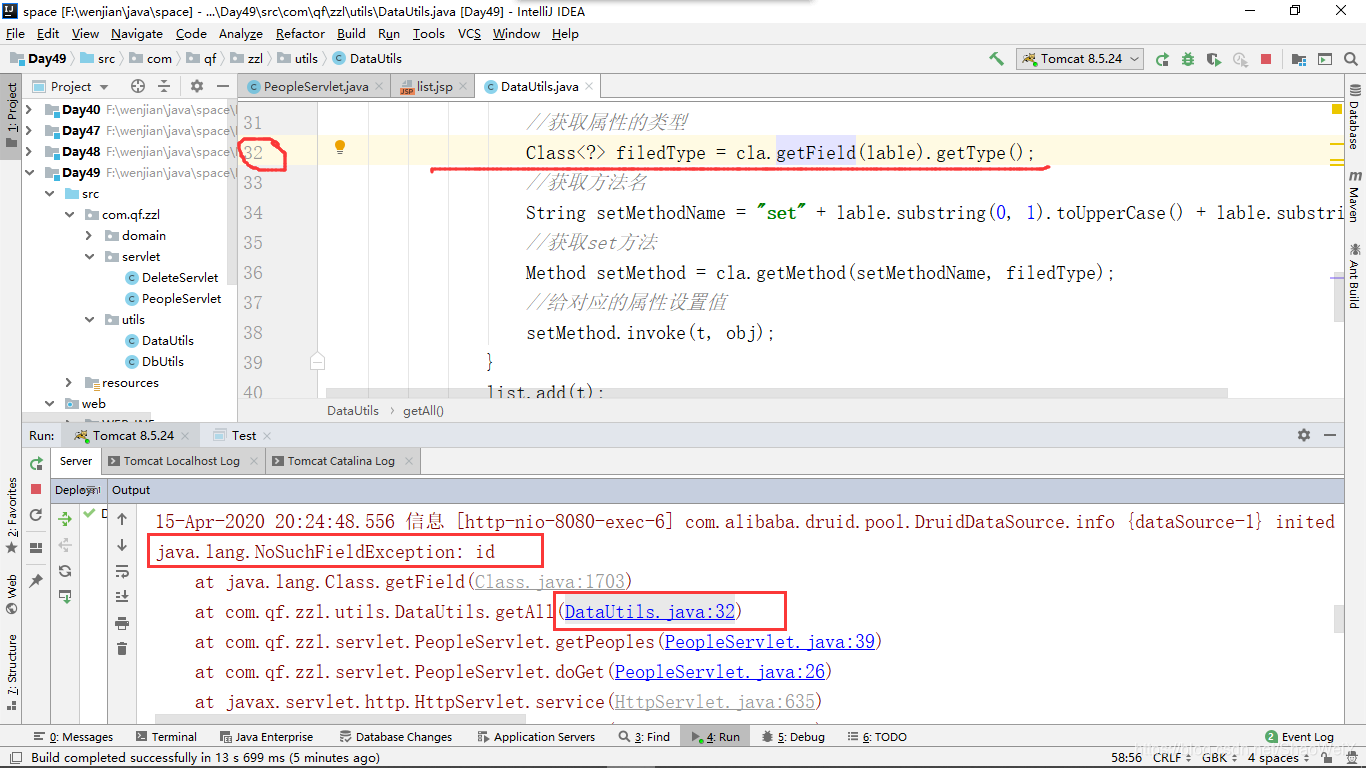Viewport: 1366px width, 768px height.
Task: Open Project panel settings gear
Action: (x=197, y=86)
